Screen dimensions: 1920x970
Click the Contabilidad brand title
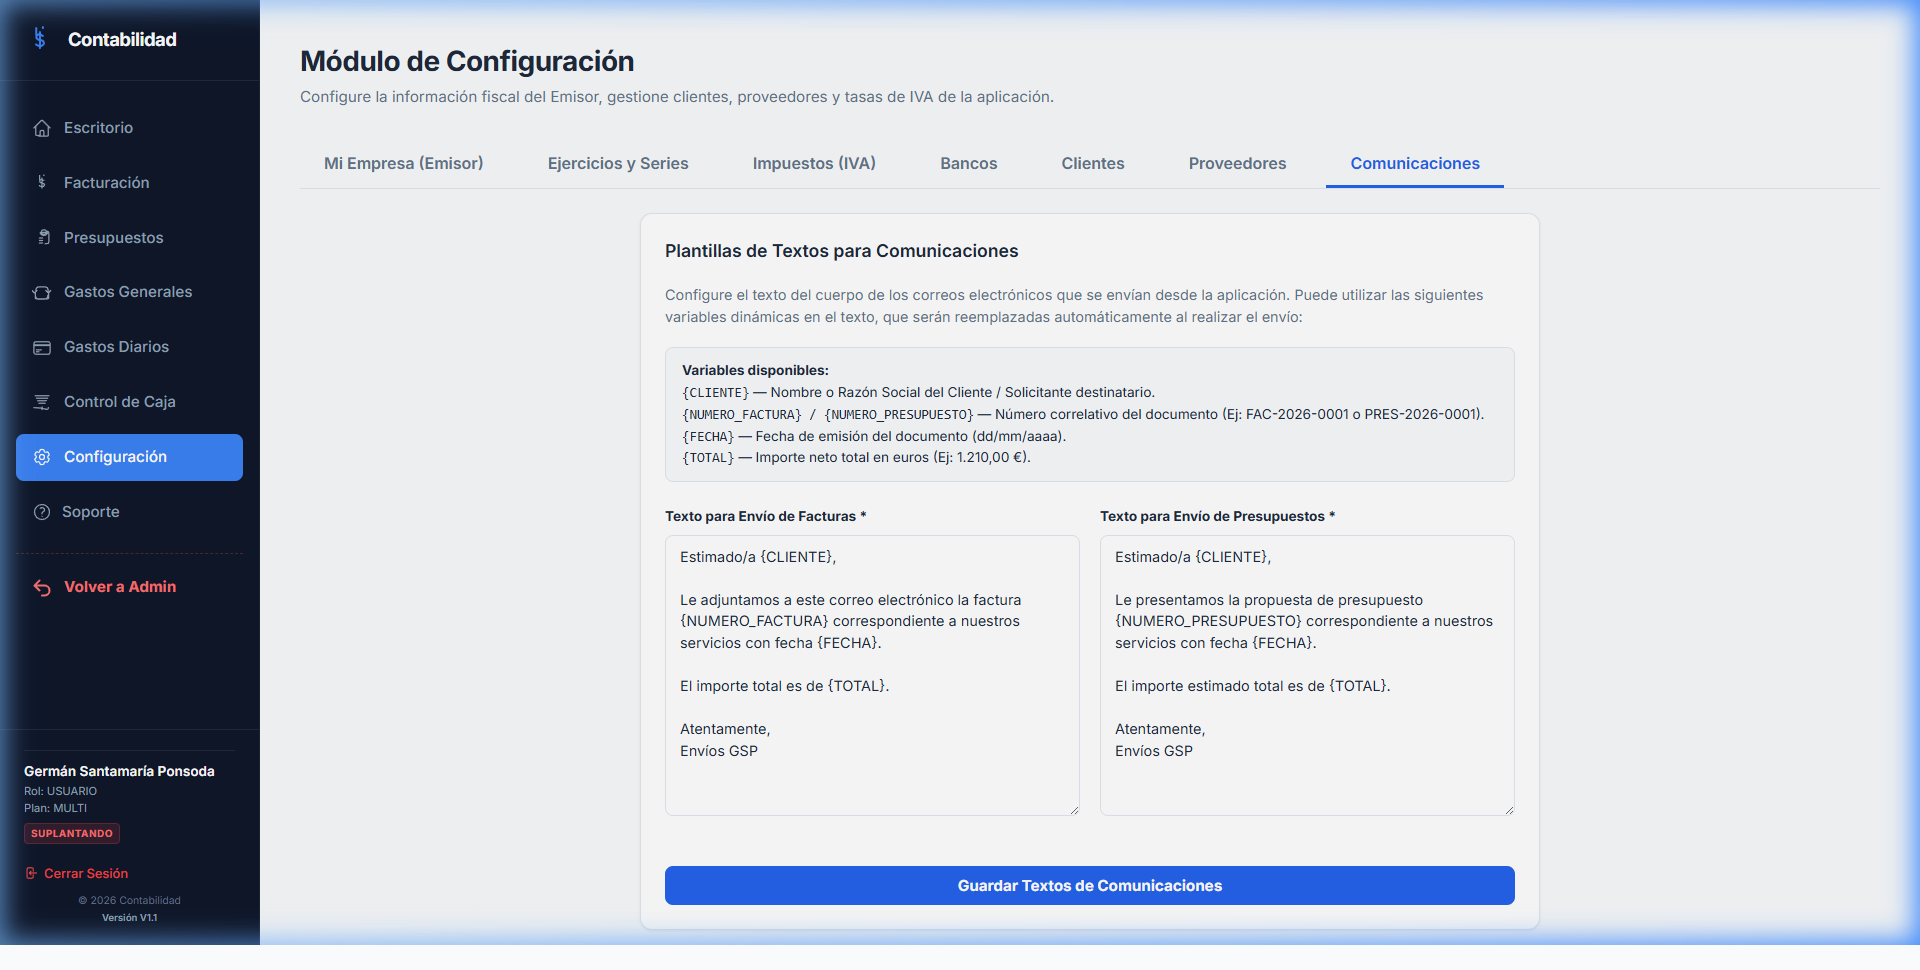[122, 39]
